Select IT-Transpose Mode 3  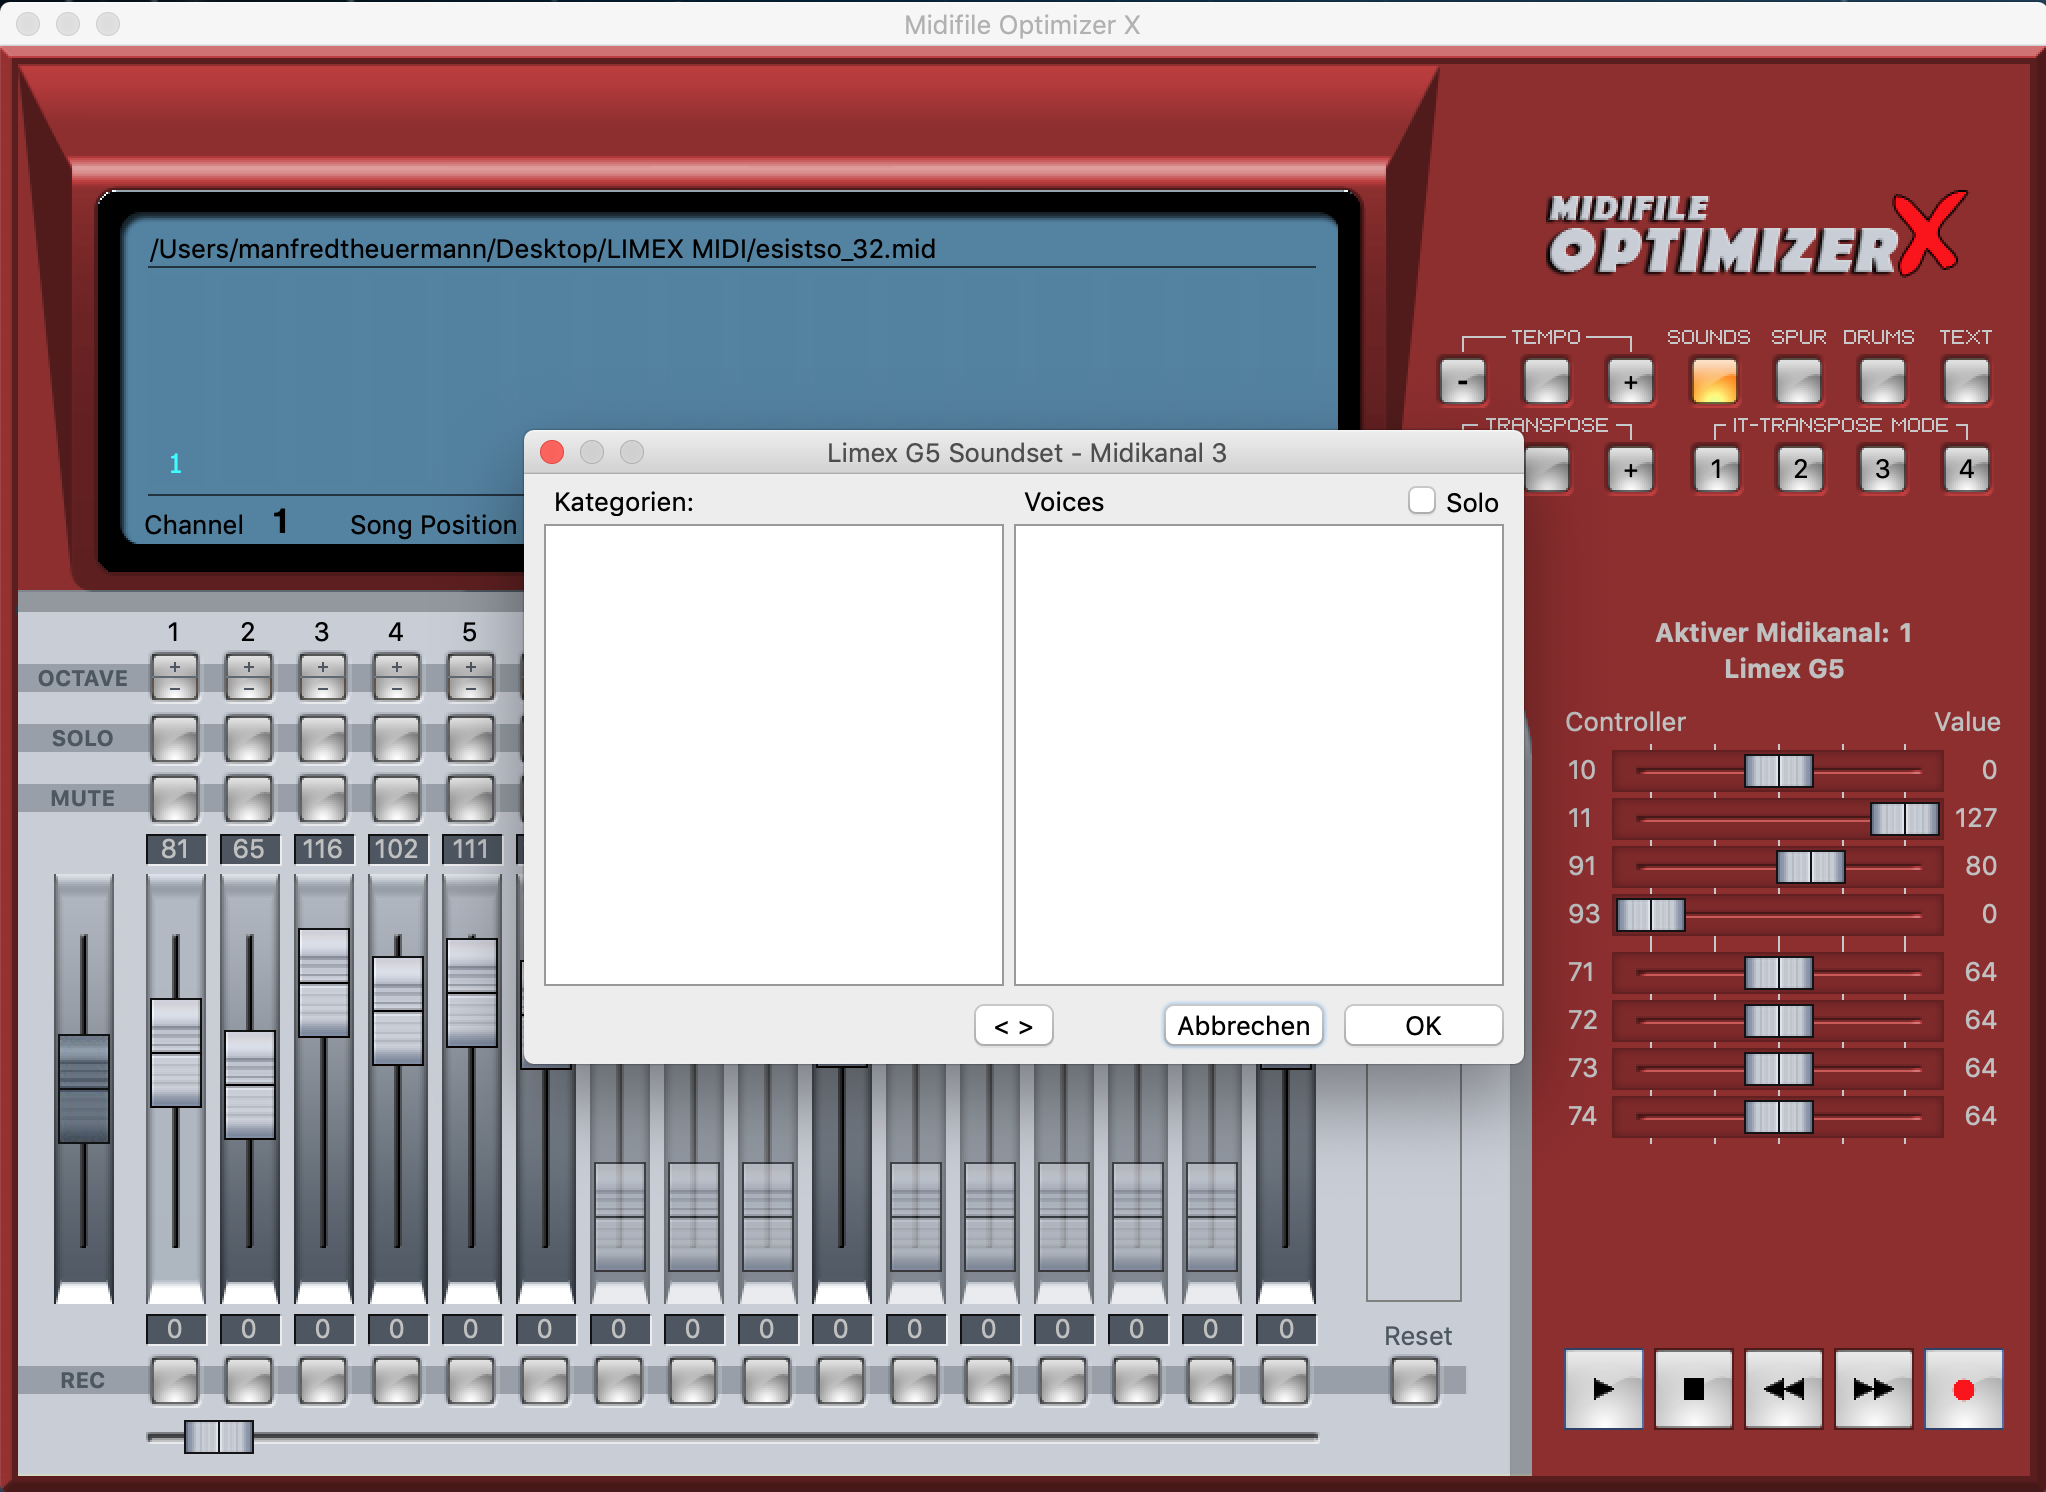click(1881, 469)
